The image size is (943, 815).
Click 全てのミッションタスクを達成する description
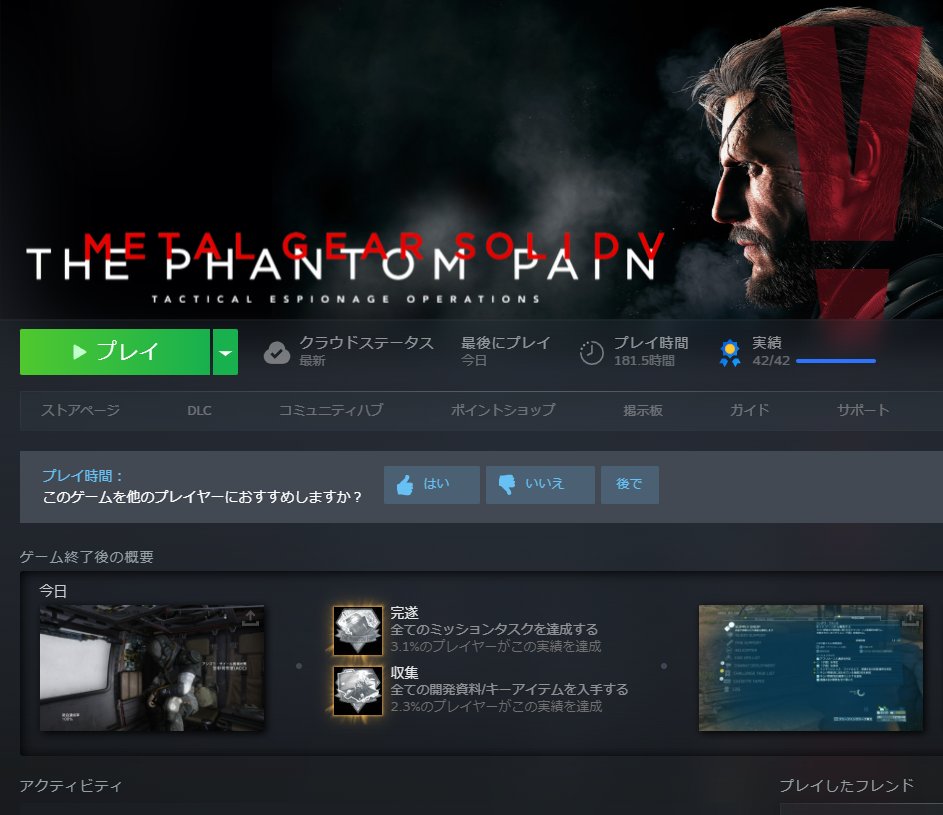494,629
